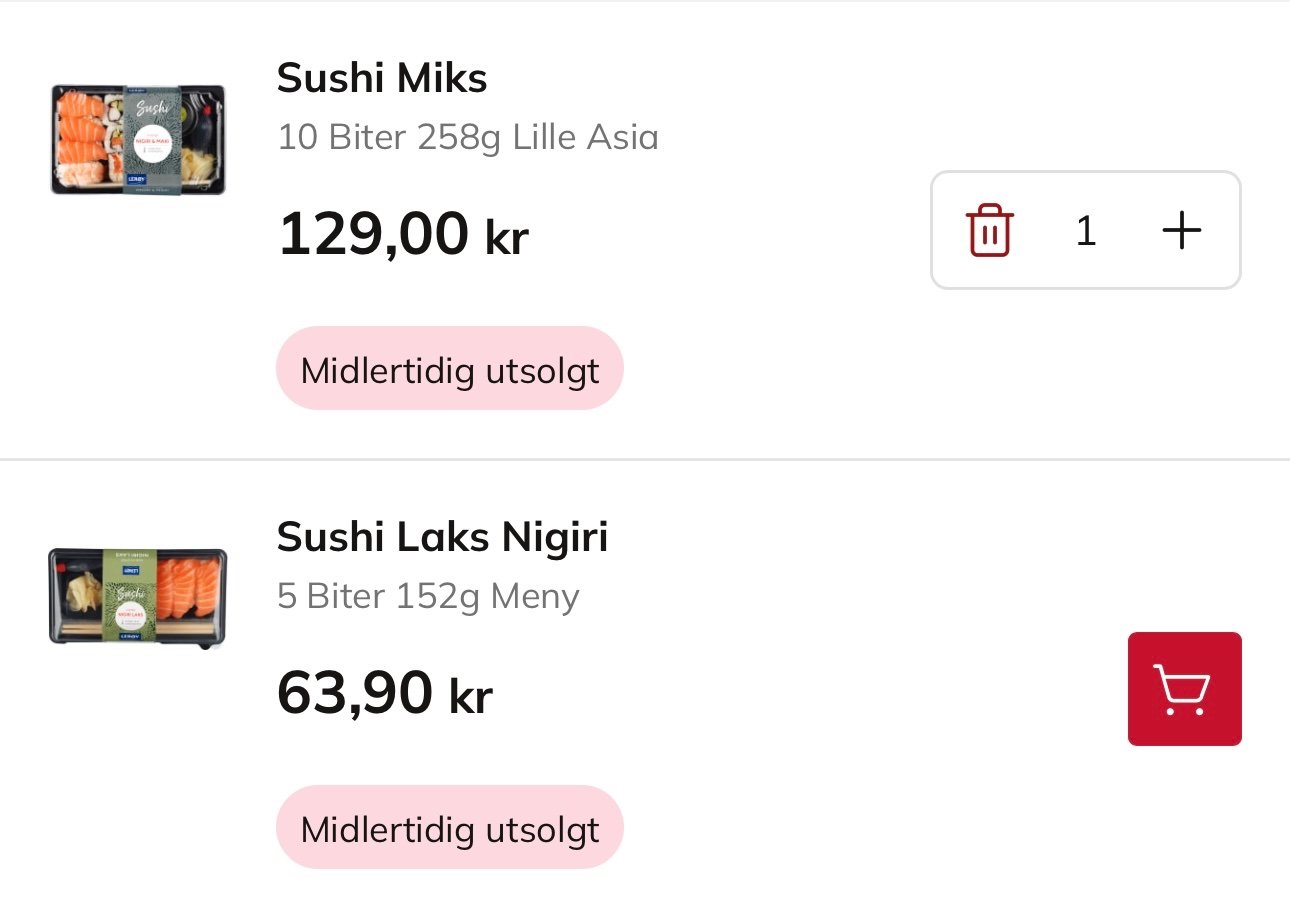Click the kr currency label after 129,00

[x=507, y=239]
